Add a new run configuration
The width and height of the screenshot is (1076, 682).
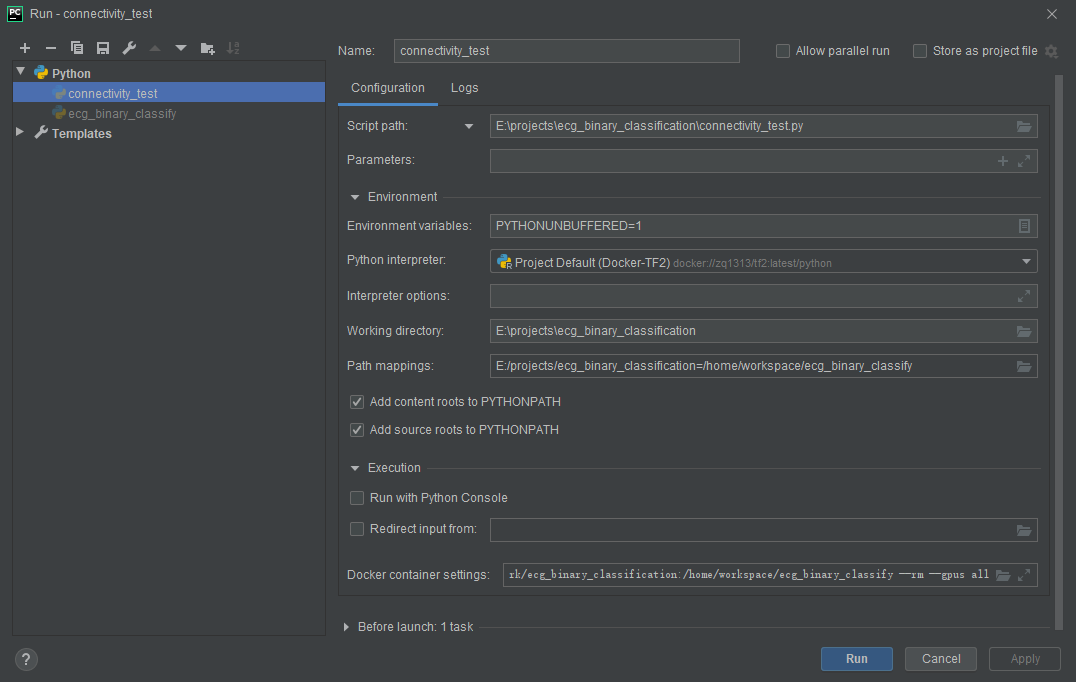coord(24,47)
